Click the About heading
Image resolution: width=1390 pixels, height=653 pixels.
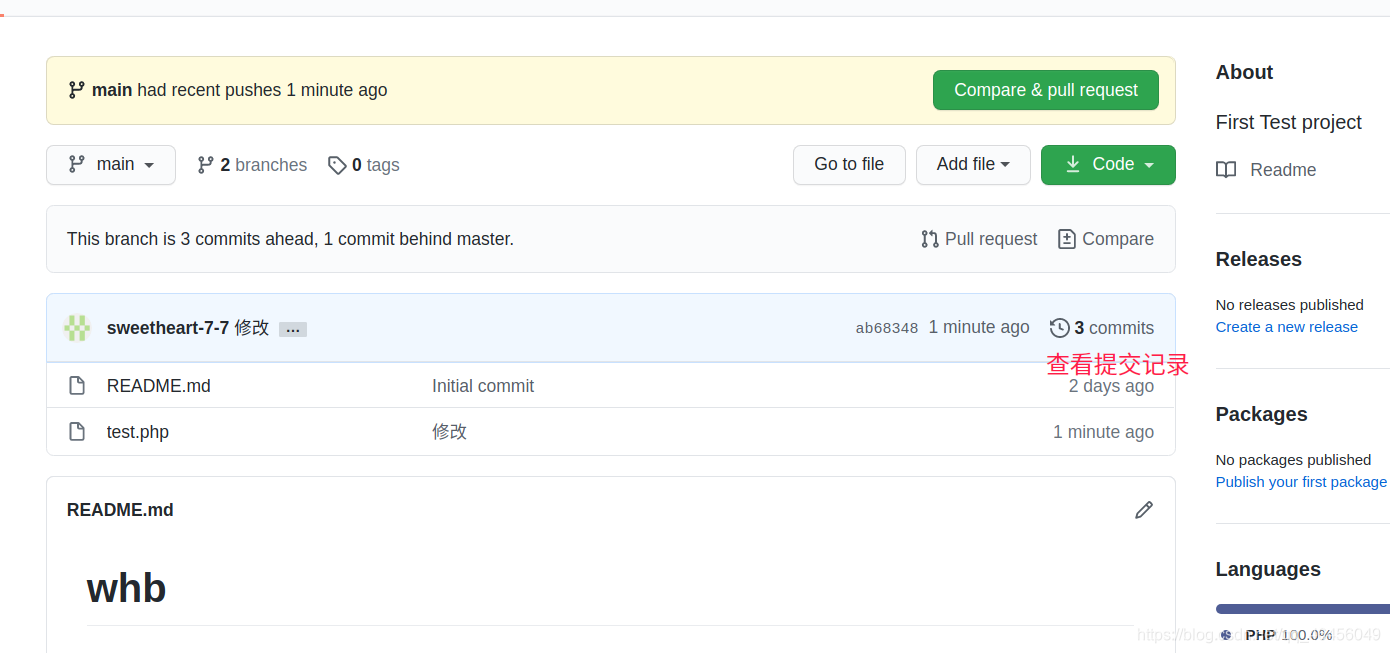tap(1244, 72)
